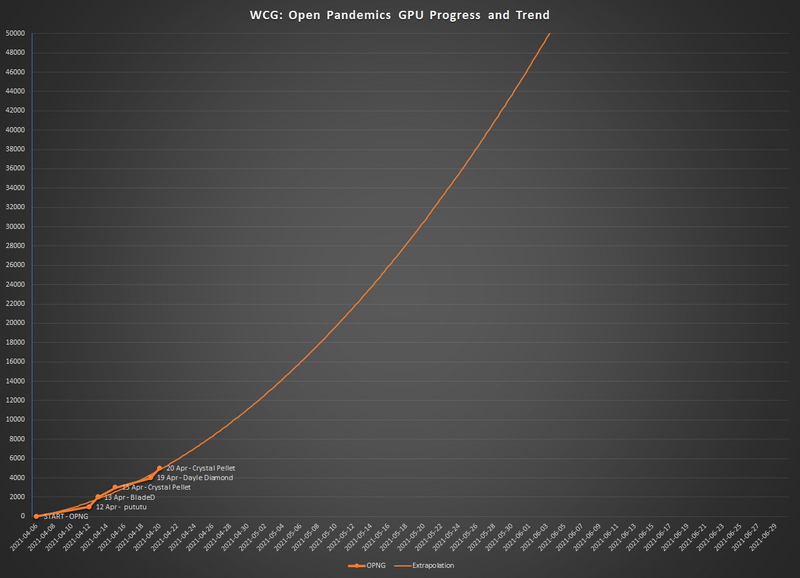Click the 18000 y-axis label
The height and width of the screenshot is (578, 800).
(15, 342)
